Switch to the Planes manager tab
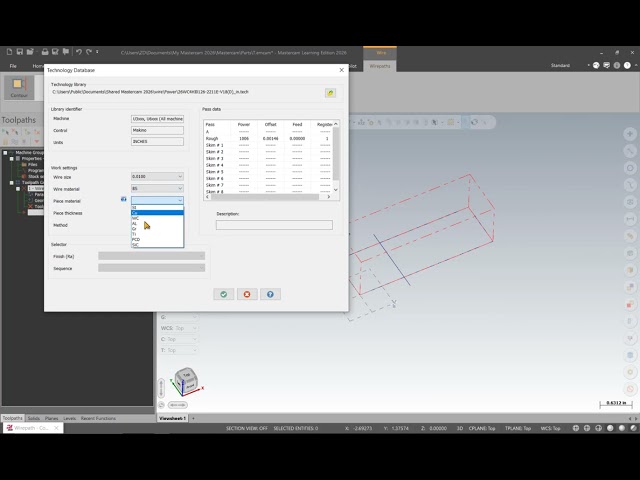 pos(51,418)
